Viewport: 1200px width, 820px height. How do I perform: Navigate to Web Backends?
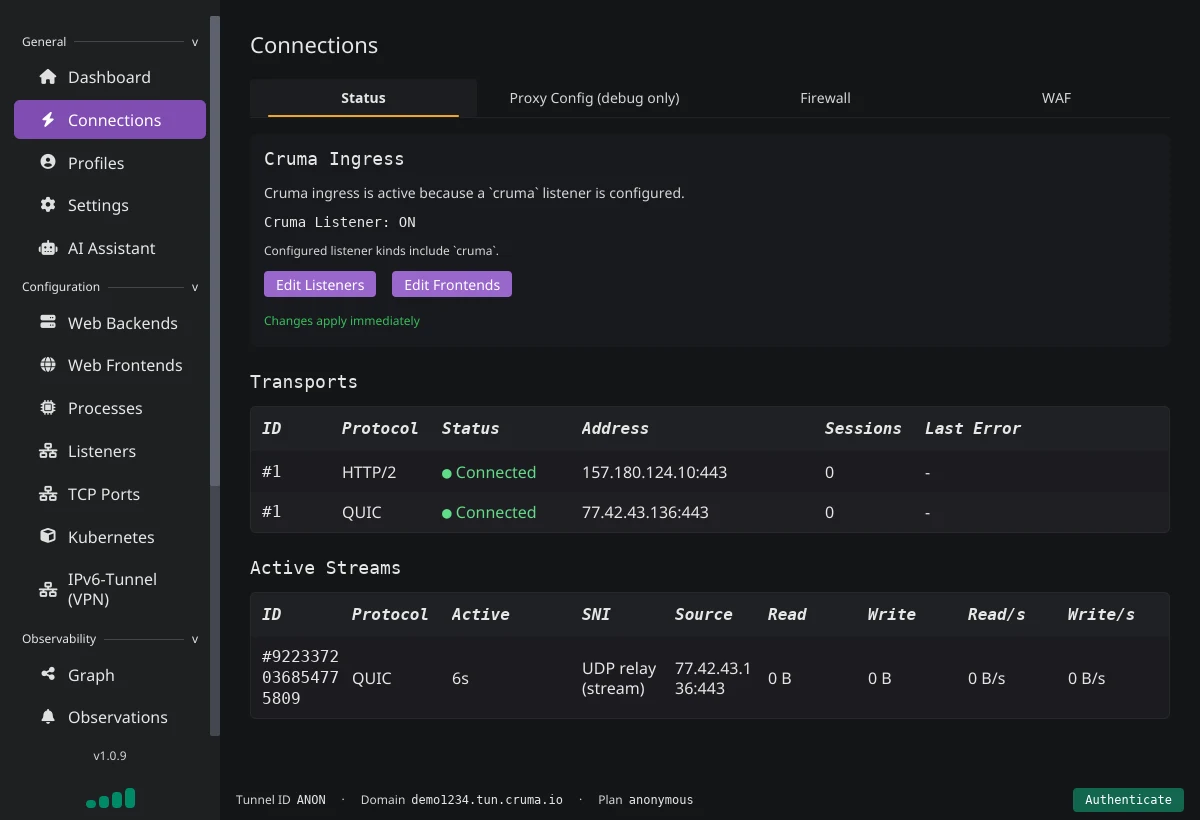[x=110, y=323]
